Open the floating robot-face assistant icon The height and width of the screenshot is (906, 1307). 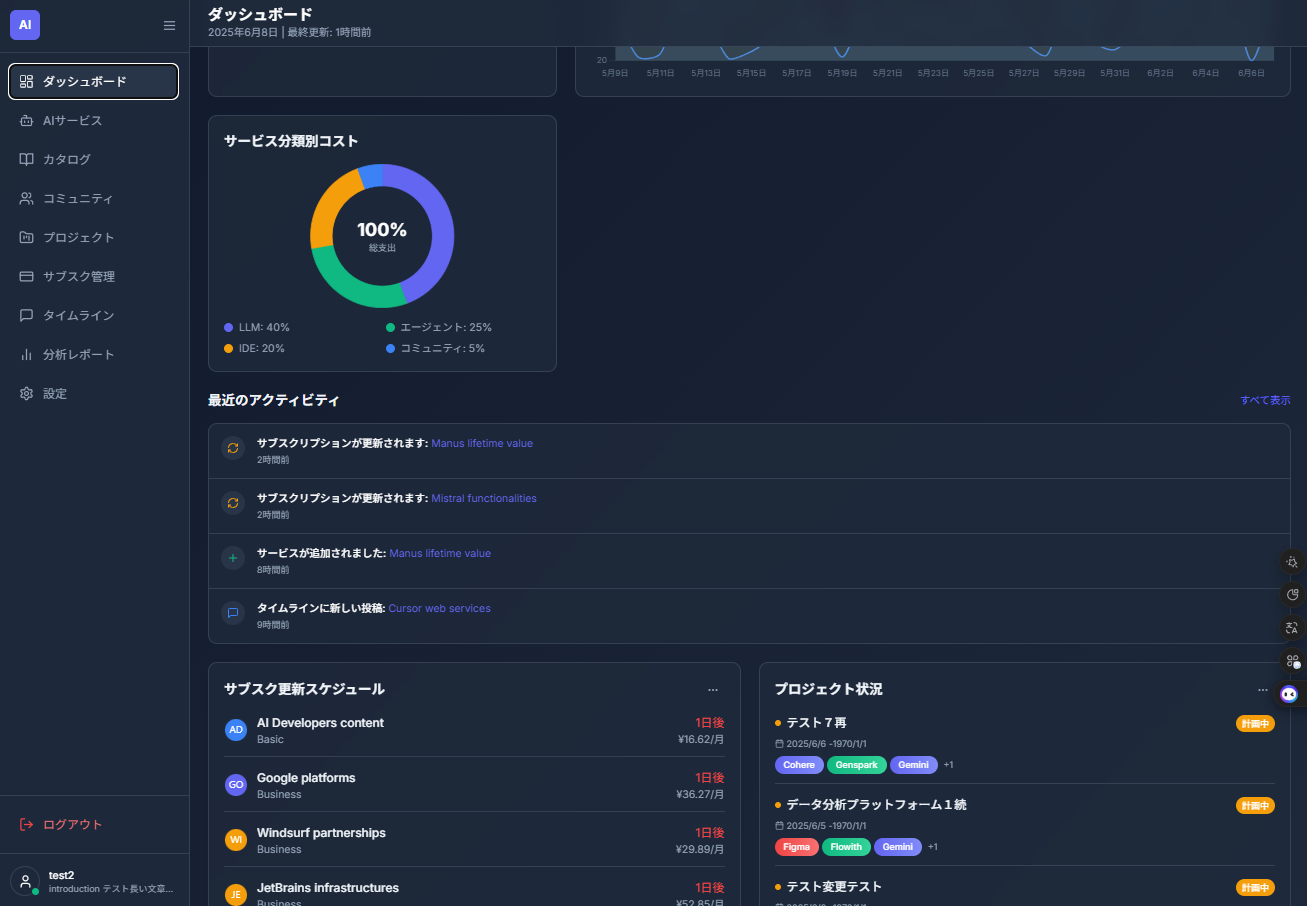pos(1289,694)
